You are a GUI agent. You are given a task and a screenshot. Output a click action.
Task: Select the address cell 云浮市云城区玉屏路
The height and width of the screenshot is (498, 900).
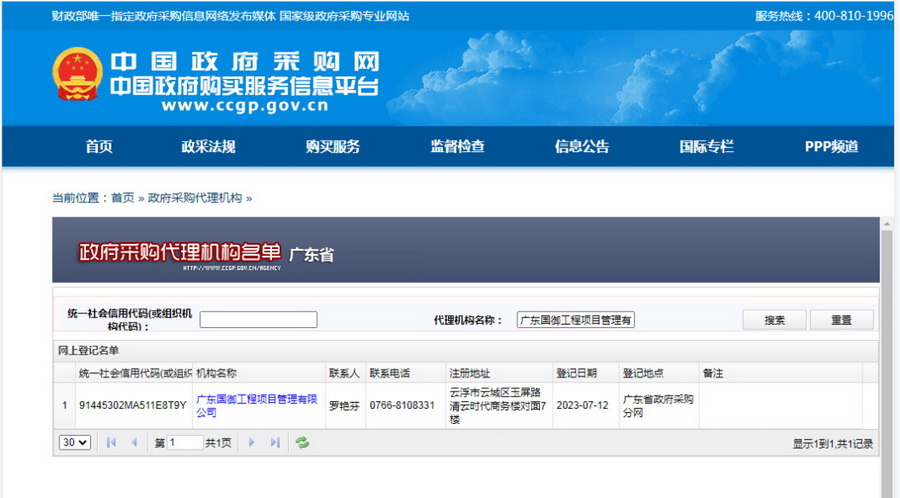498,406
